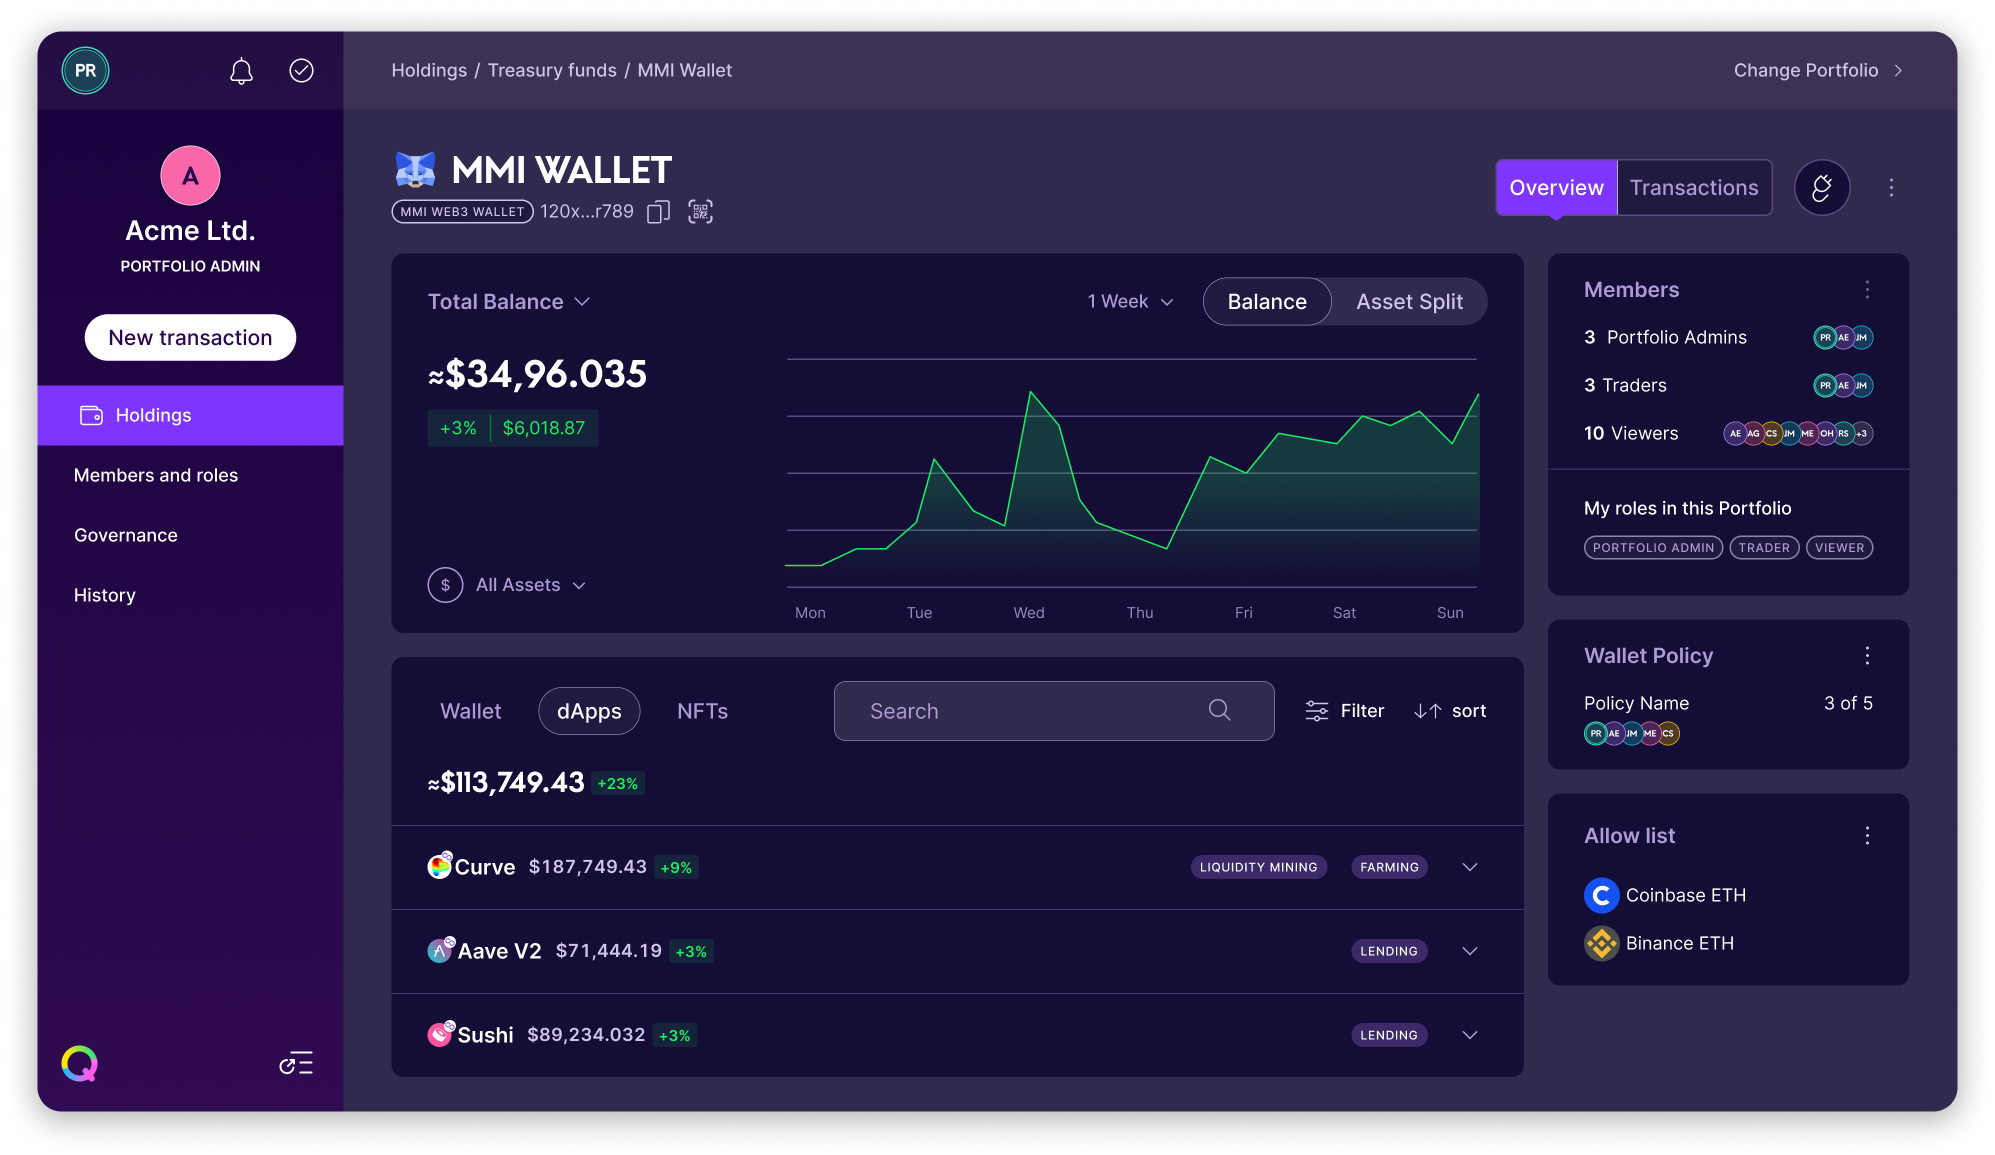Viewport: 1995px width, 1155px height.
Task: Expand the Curve holding row
Action: point(1468,867)
